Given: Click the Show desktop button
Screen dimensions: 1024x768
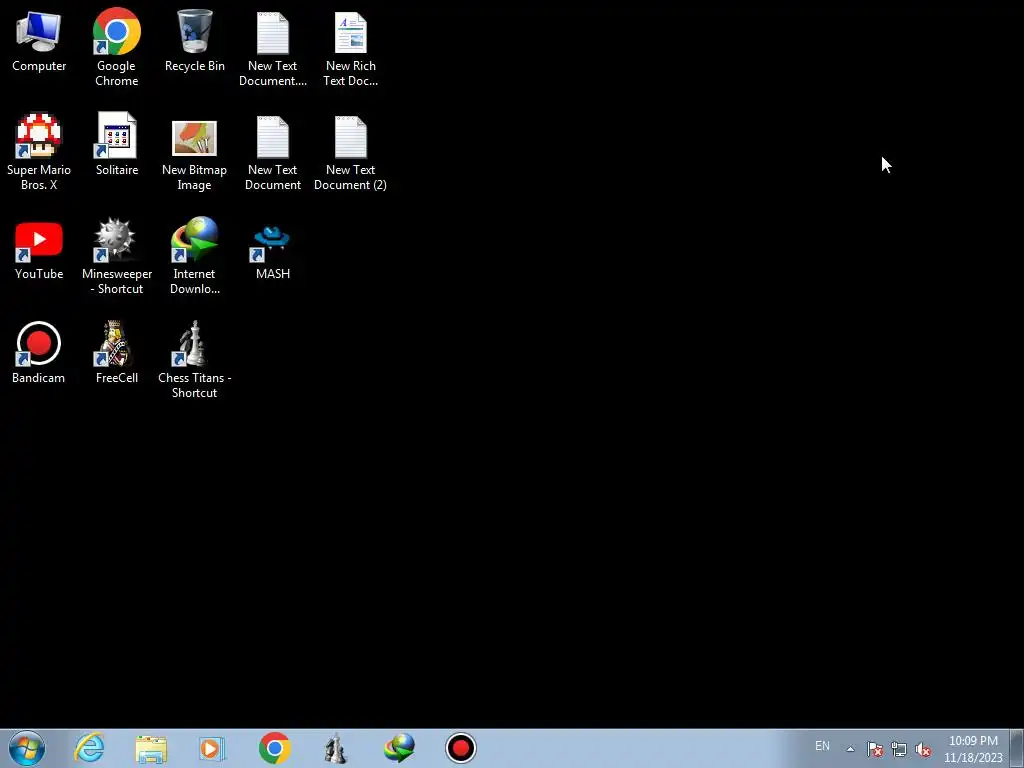Looking at the screenshot, I should click(1017, 749).
